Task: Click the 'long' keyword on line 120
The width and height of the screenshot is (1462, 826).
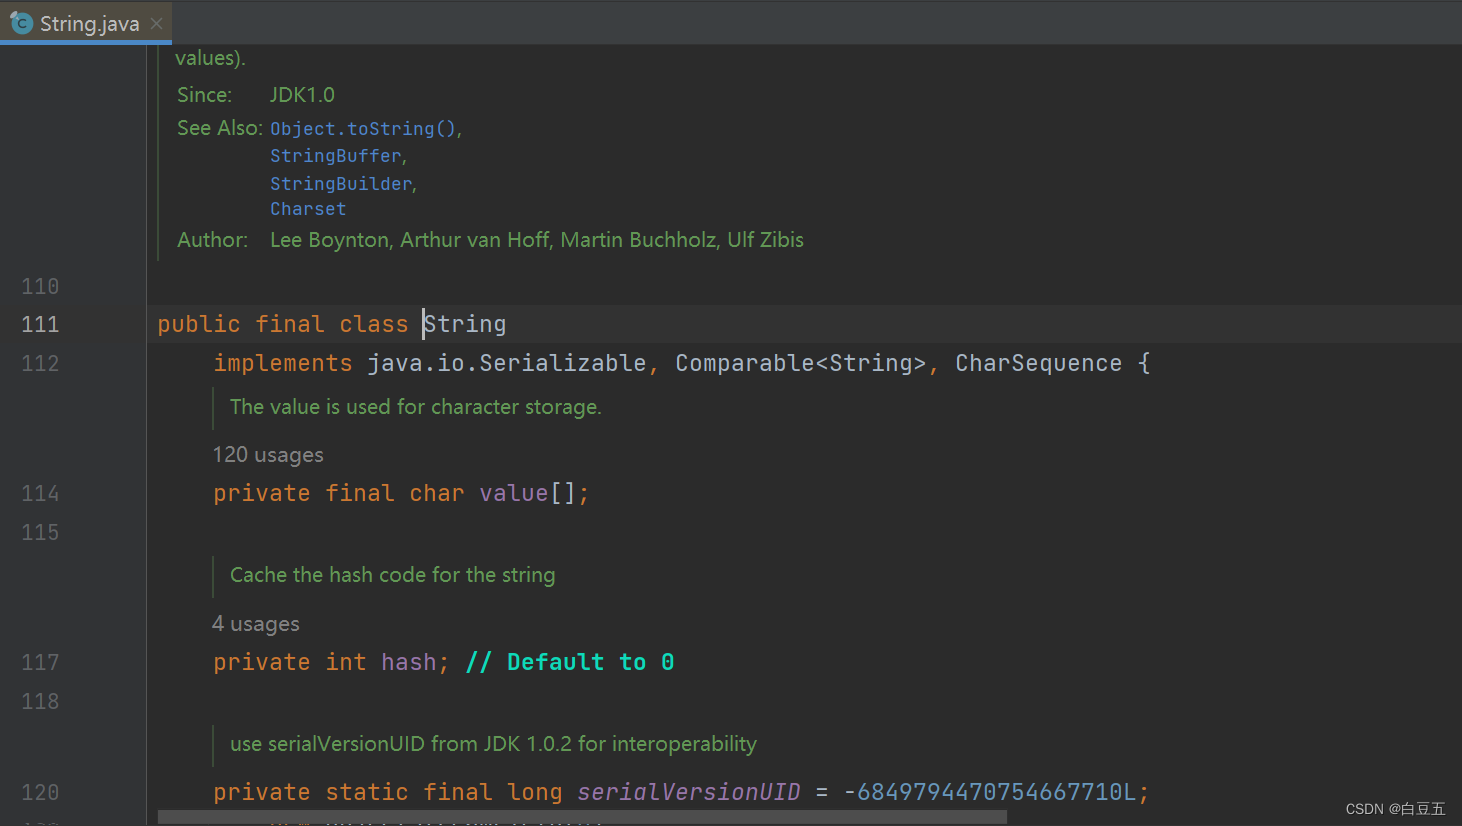Action: [535, 792]
